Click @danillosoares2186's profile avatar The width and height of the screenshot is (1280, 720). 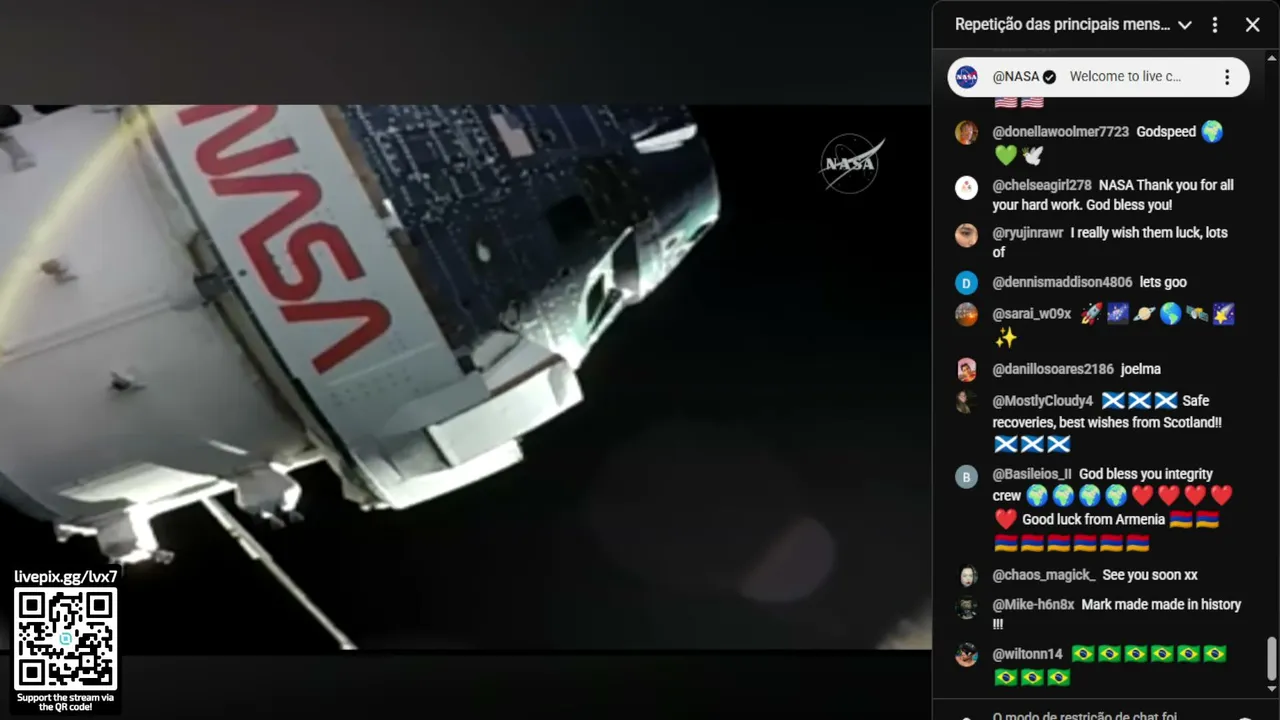[x=966, y=370]
